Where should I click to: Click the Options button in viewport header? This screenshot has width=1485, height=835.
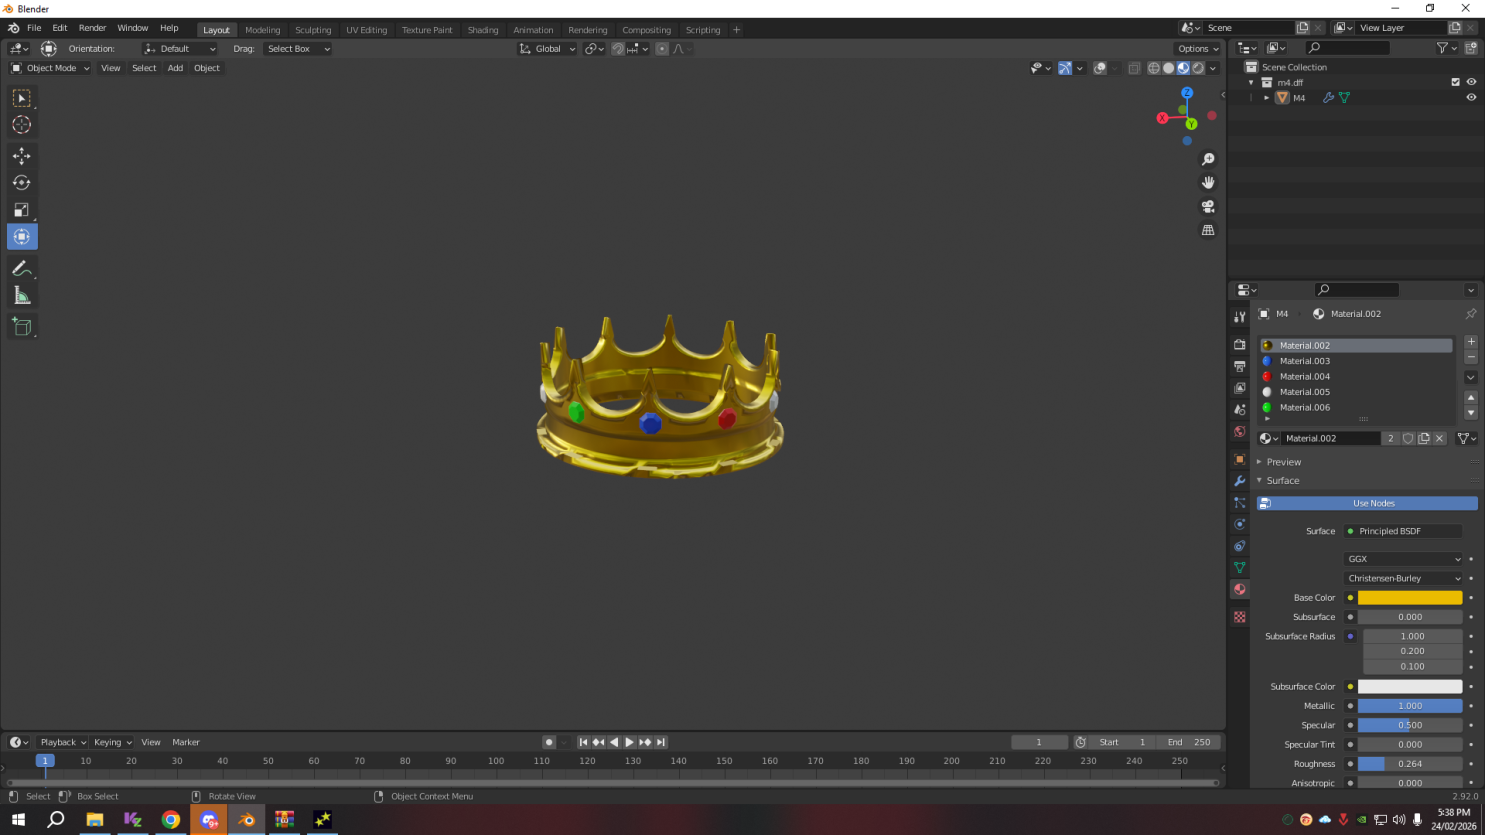tap(1197, 49)
